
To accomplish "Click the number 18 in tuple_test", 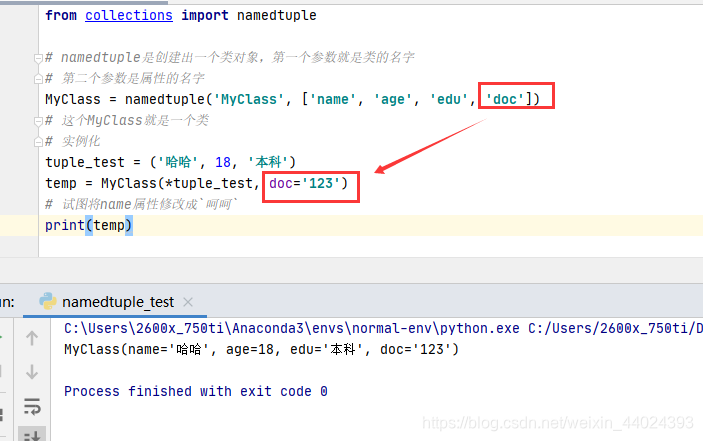I will [223, 162].
